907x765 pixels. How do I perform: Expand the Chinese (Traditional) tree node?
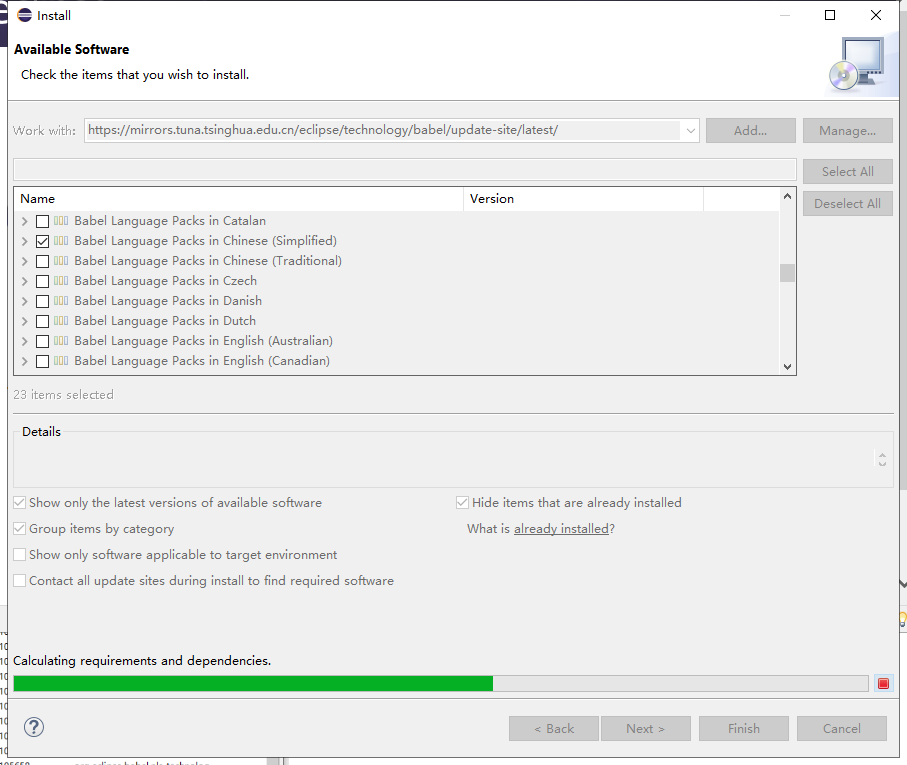[24, 261]
